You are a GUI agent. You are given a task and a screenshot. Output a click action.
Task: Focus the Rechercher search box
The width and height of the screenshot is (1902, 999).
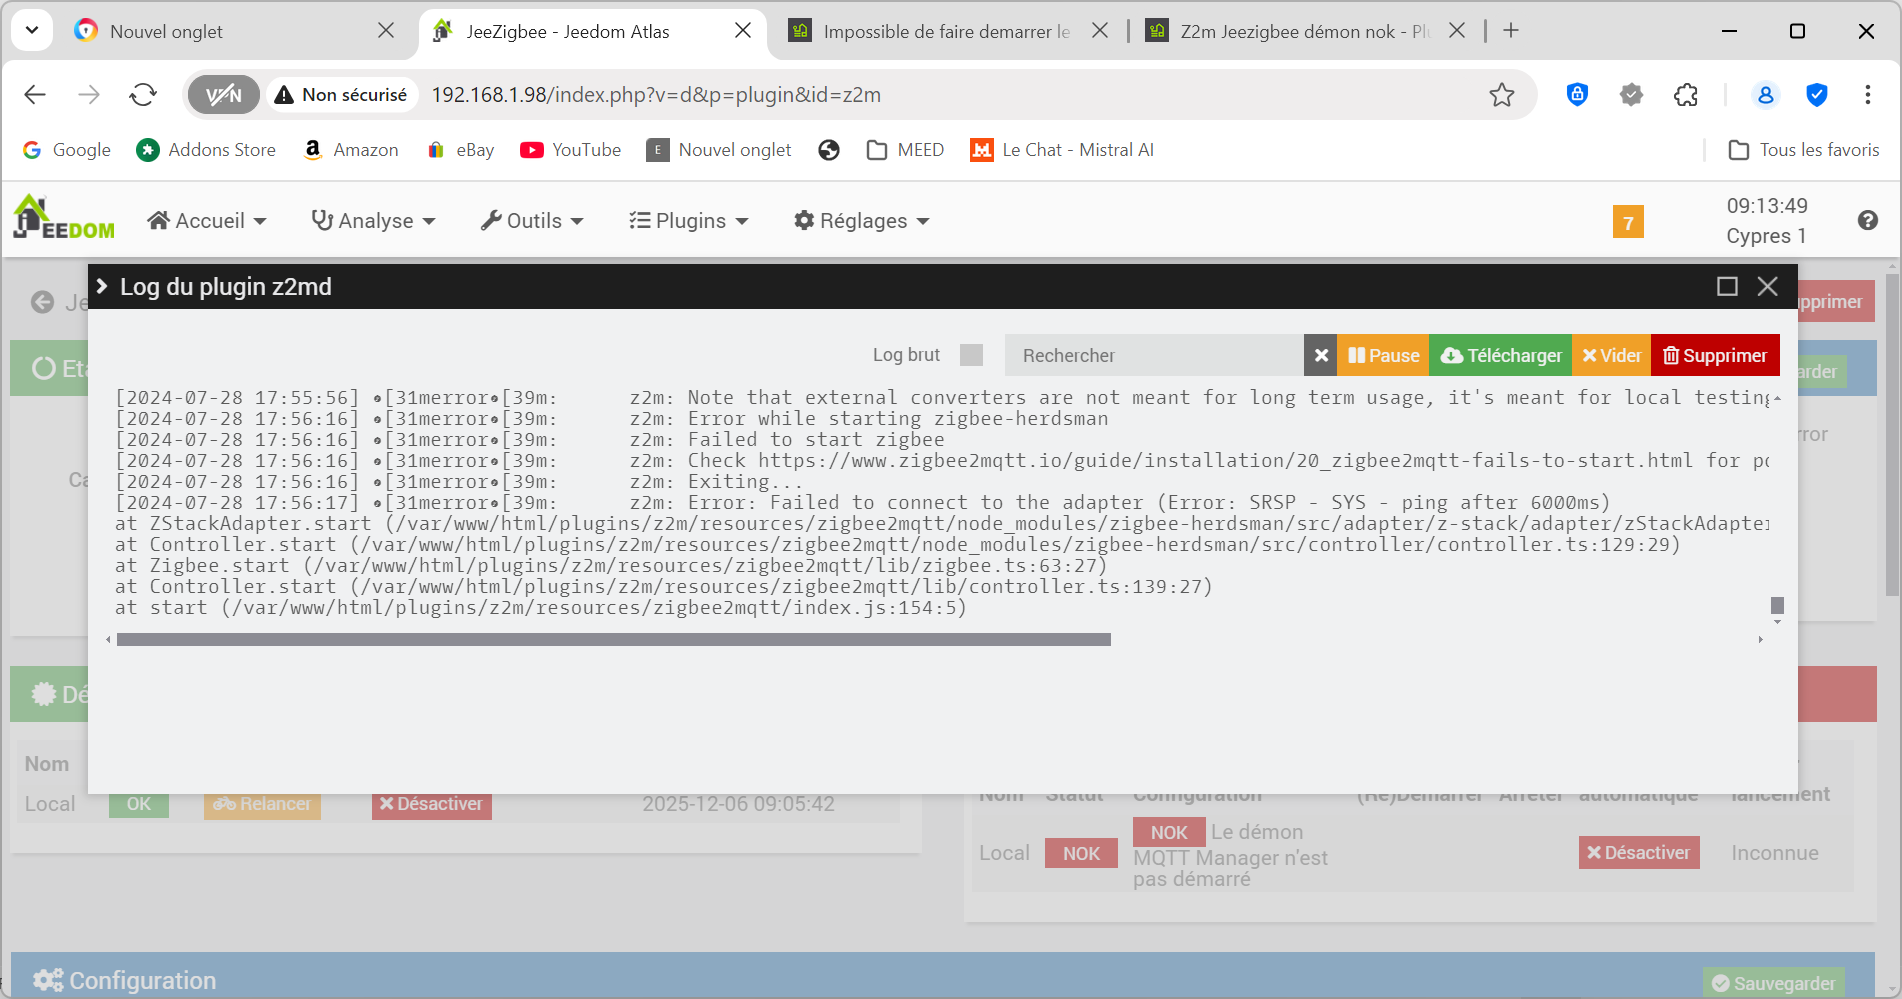1154,355
